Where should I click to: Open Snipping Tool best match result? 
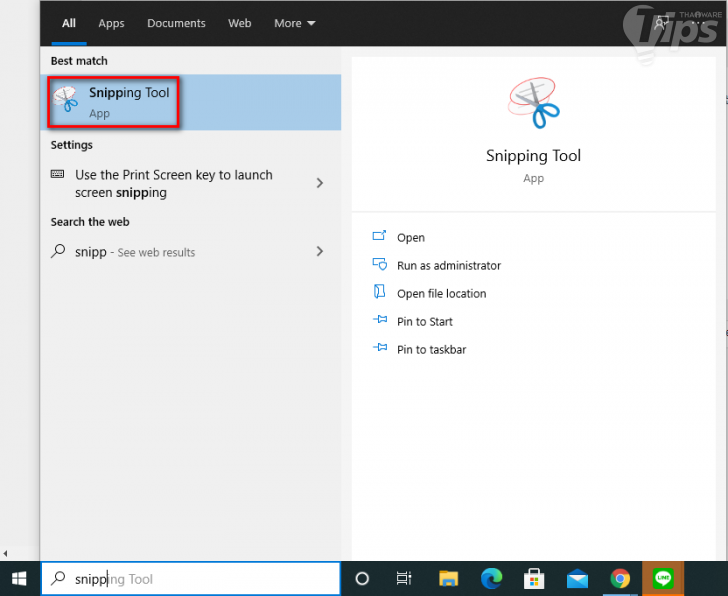click(x=190, y=102)
